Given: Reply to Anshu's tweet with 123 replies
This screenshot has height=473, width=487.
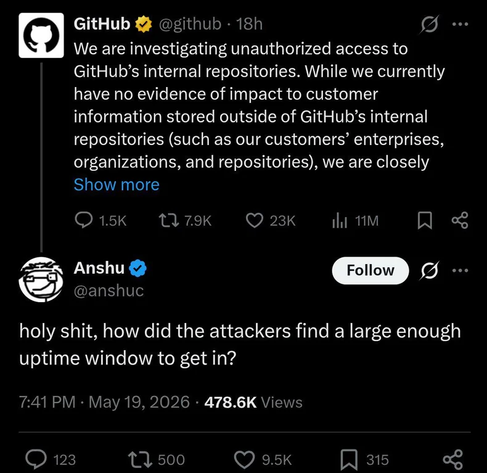Looking at the screenshot, I should [x=51, y=460].
